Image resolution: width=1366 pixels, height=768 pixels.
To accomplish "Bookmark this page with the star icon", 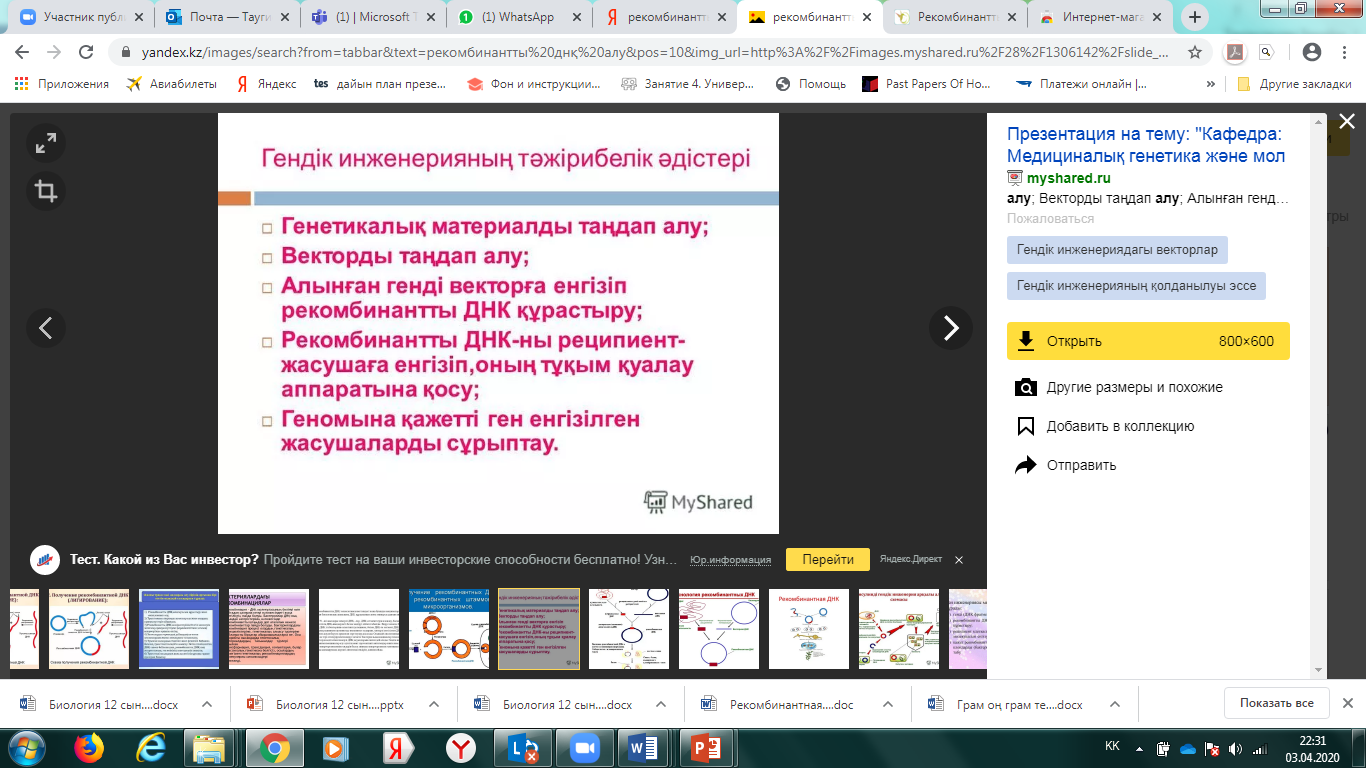I will coord(1194,52).
